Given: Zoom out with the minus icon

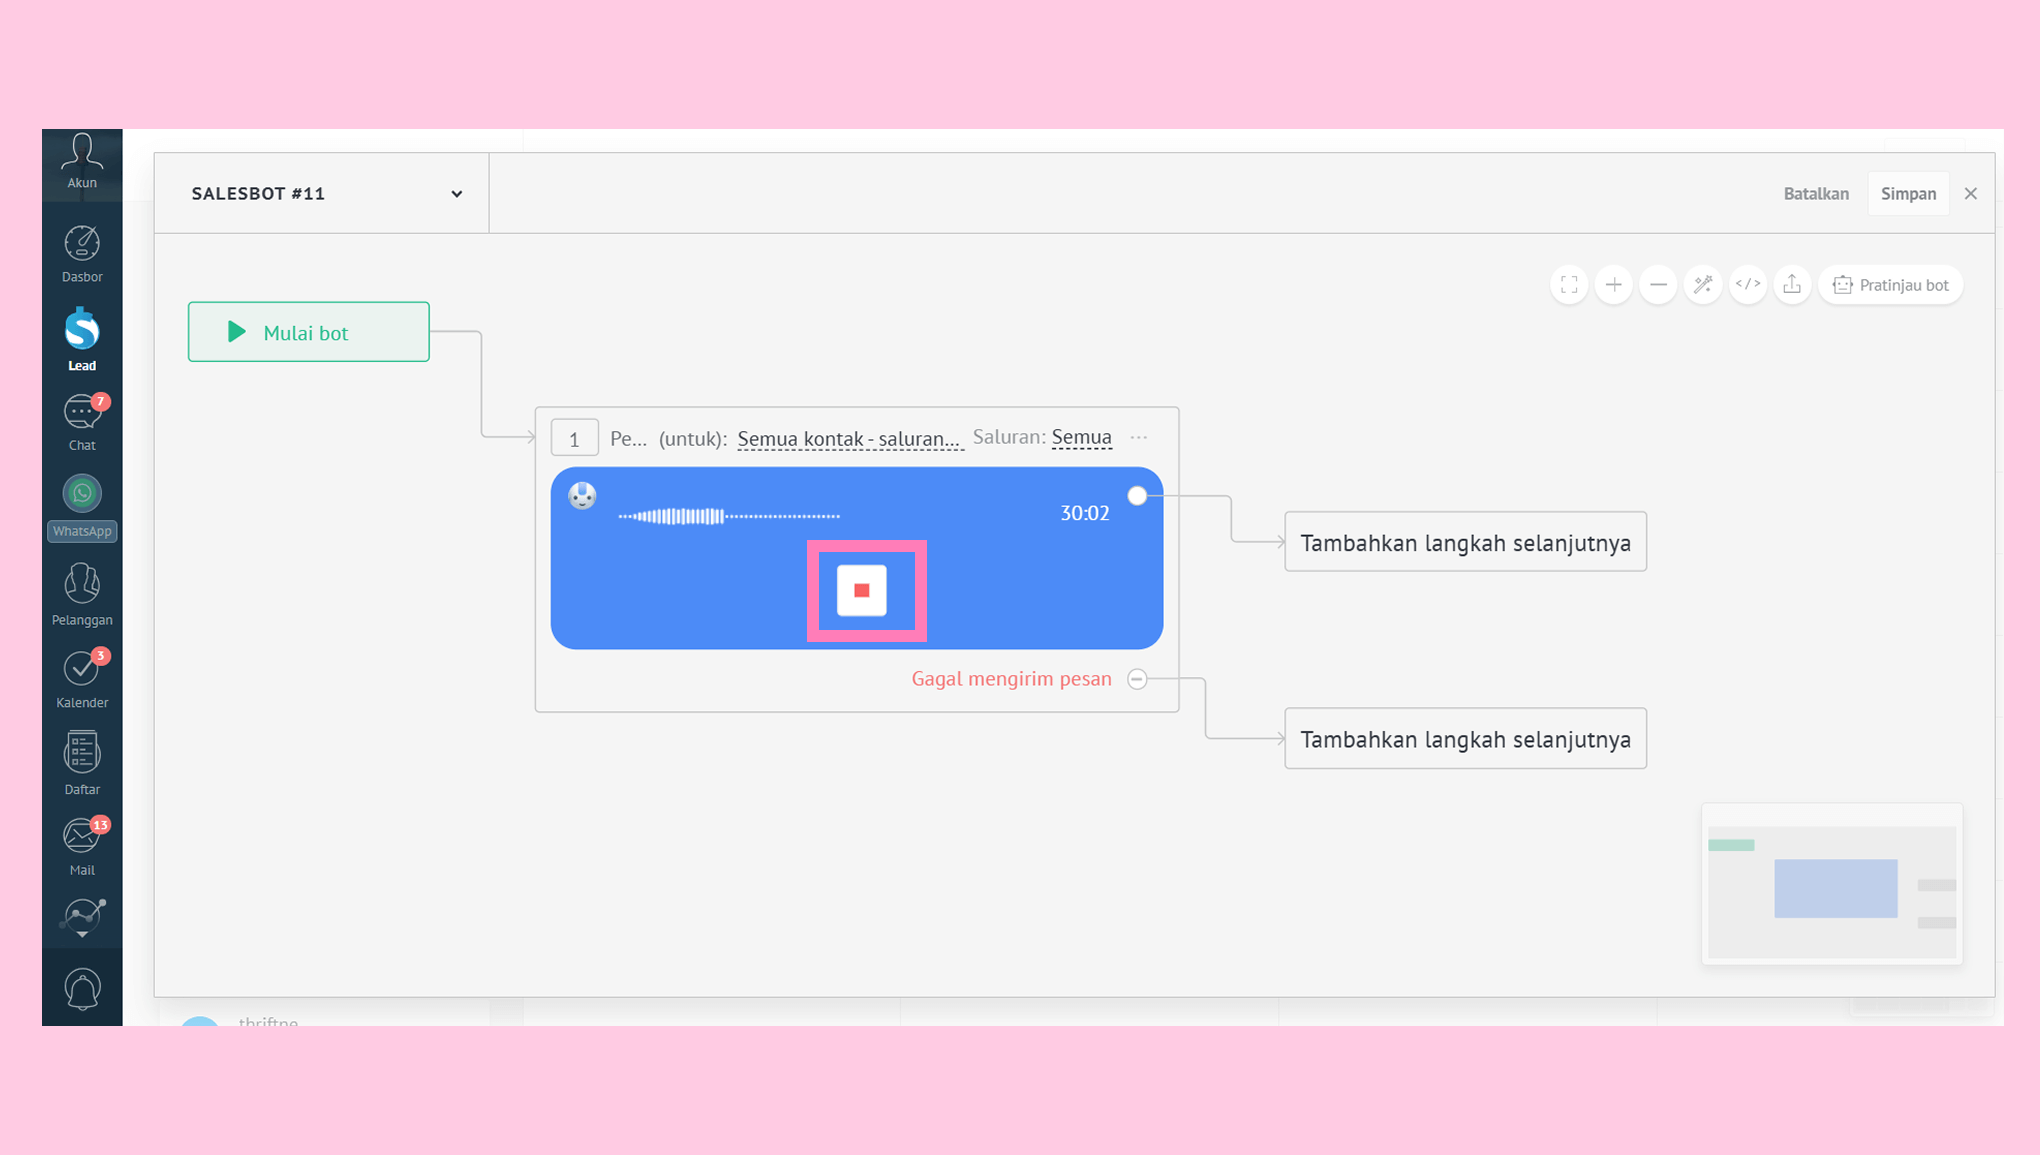Looking at the screenshot, I should (x=1658, y=285).
